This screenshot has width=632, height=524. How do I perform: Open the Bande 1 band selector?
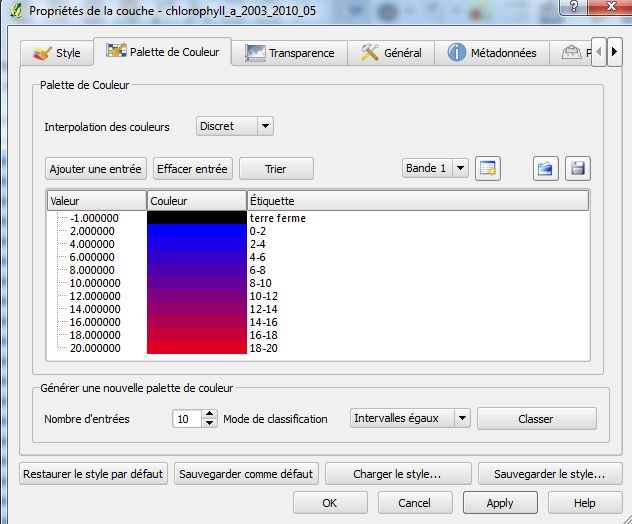pos(435,168)
